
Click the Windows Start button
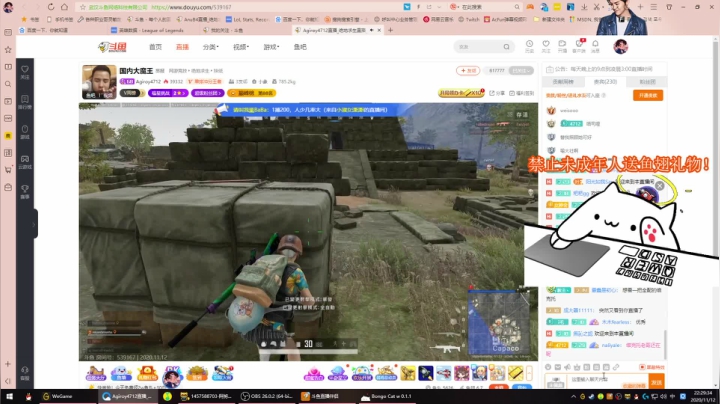[9, 396]
